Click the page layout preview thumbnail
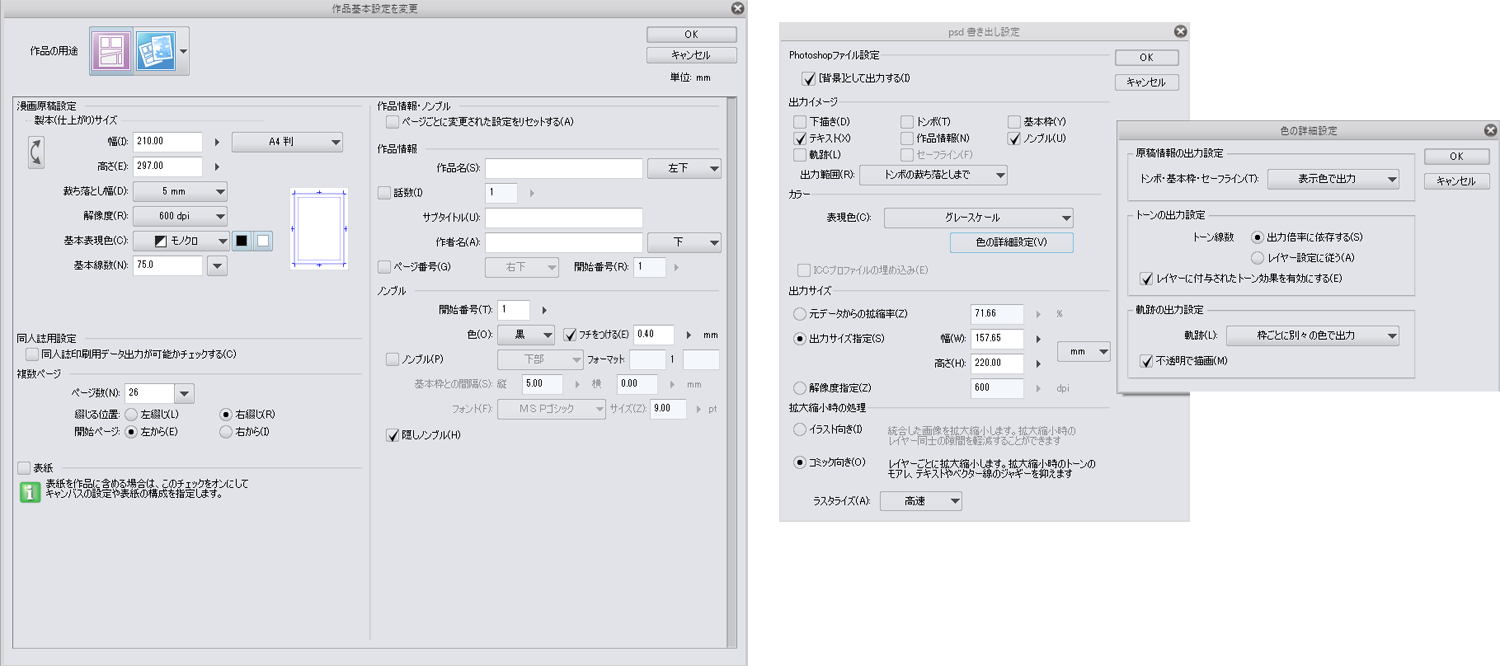 [318, 228]
